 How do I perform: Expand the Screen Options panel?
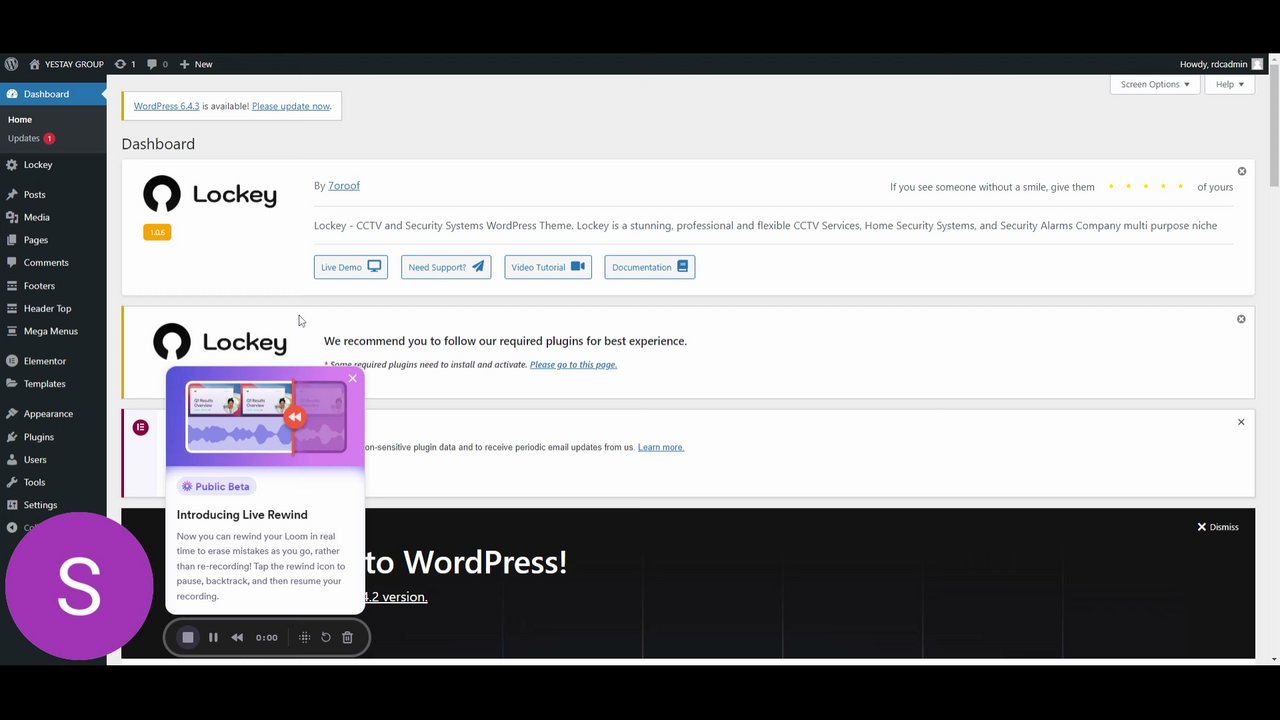click(1155, 84)
